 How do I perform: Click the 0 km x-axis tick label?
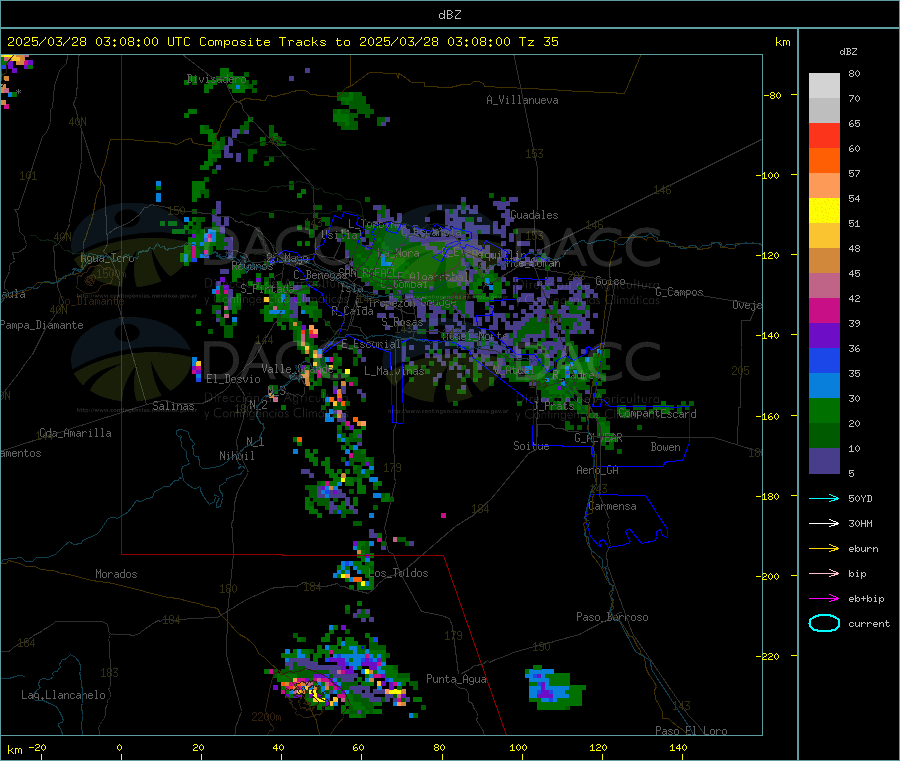119,747
